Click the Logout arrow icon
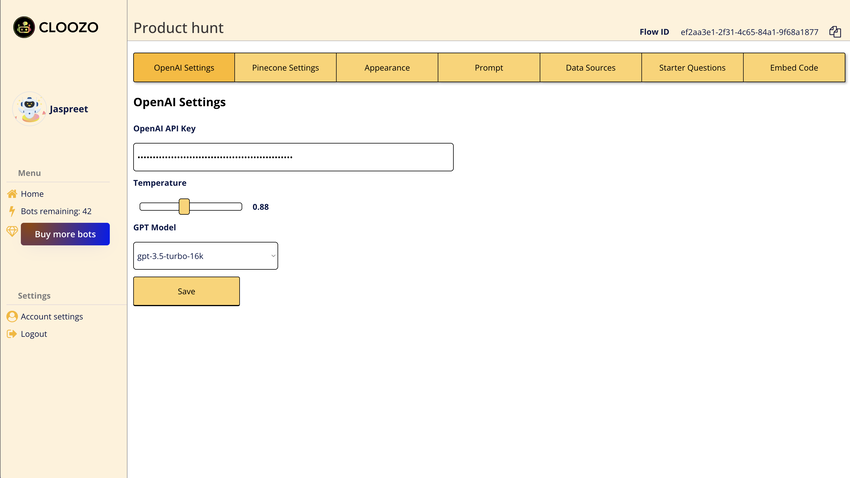 [12, 334]
